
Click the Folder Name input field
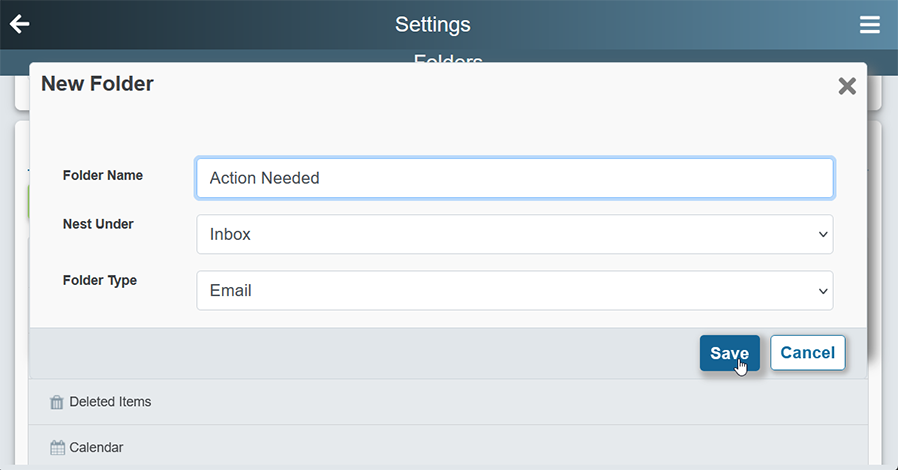coord(514,178)
